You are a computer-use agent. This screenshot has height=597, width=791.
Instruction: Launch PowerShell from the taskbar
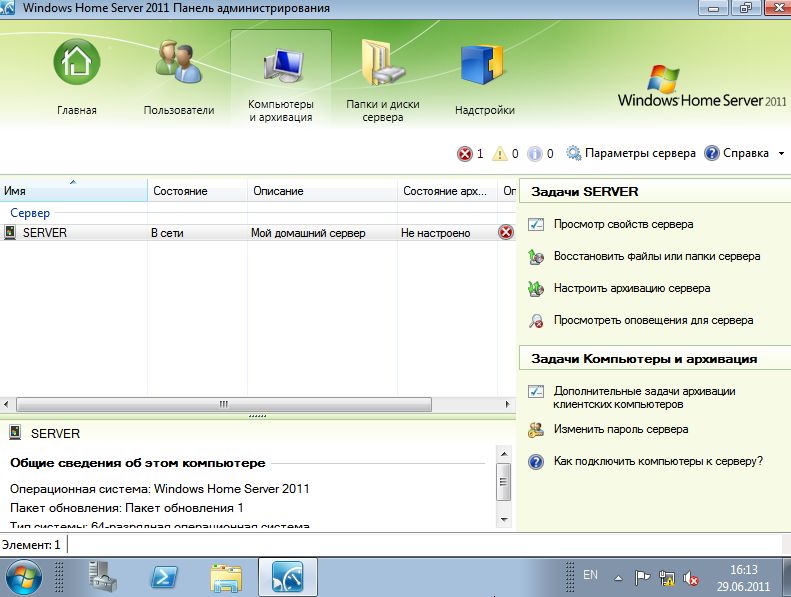pos(164,577)
